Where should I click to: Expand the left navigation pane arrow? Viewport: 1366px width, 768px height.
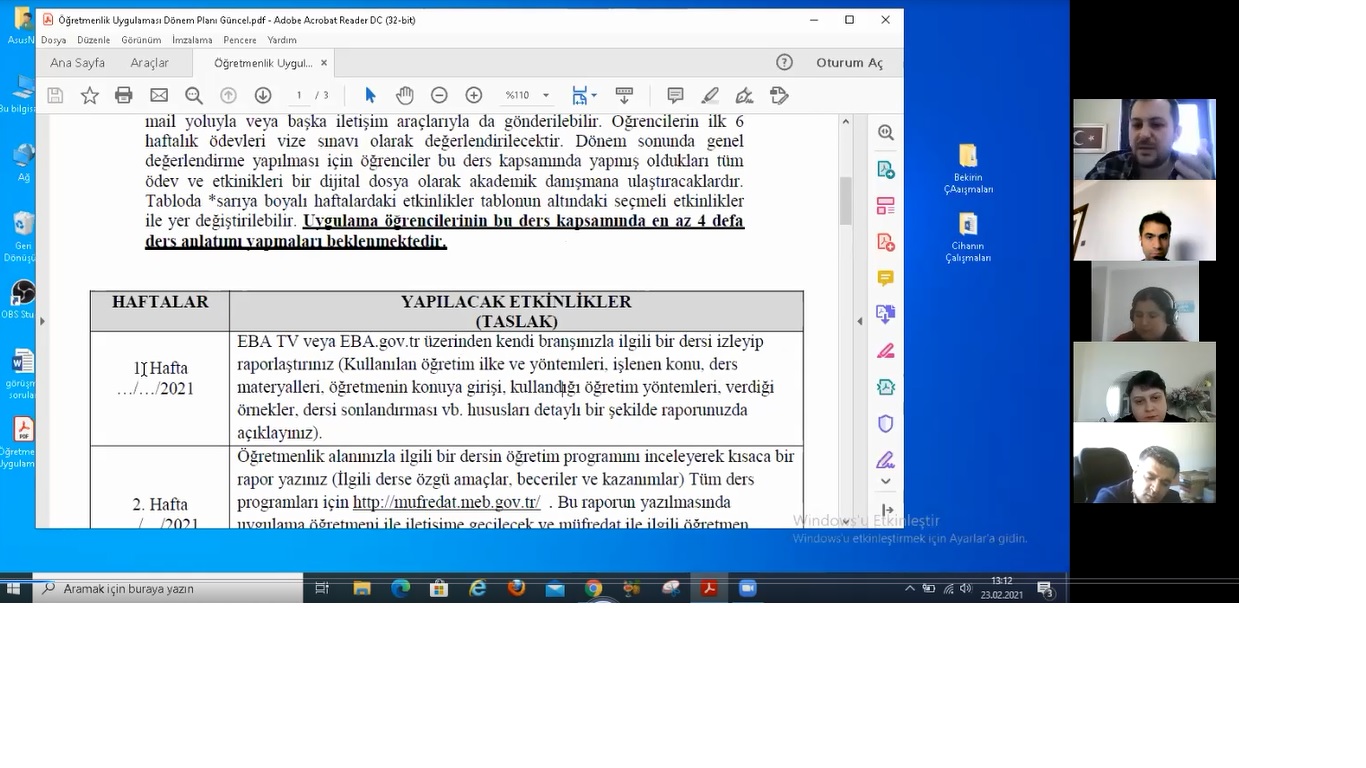(42, 321)
